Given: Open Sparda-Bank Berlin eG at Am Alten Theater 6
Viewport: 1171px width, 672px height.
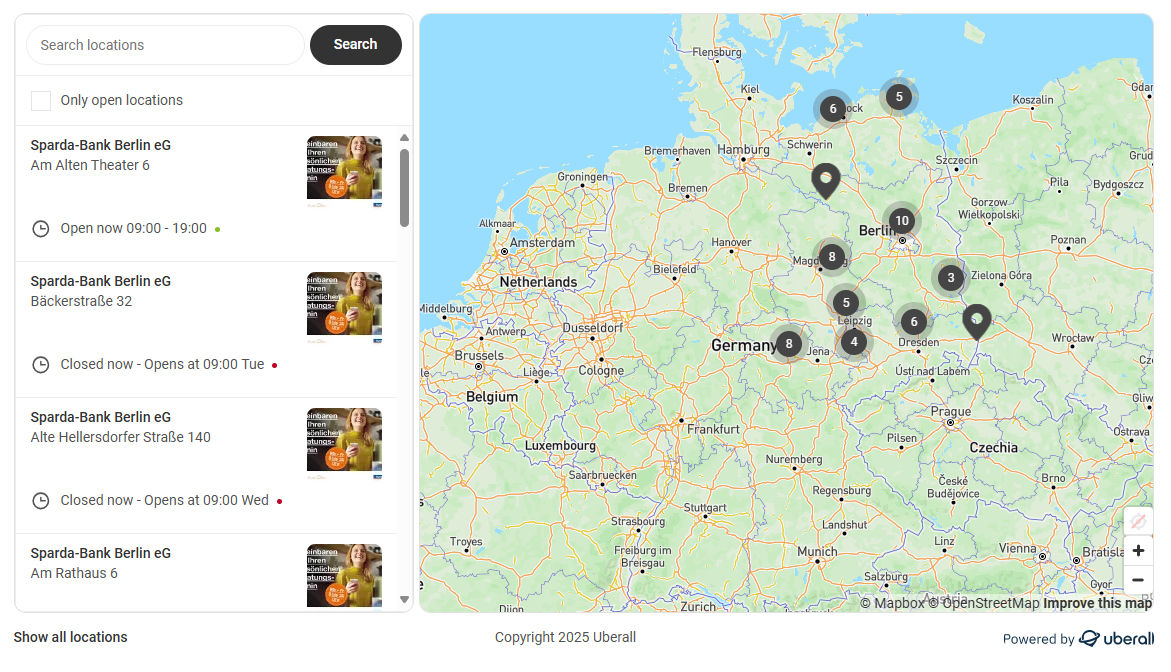Looking at the screenshot, I should (x=101, y=145).
